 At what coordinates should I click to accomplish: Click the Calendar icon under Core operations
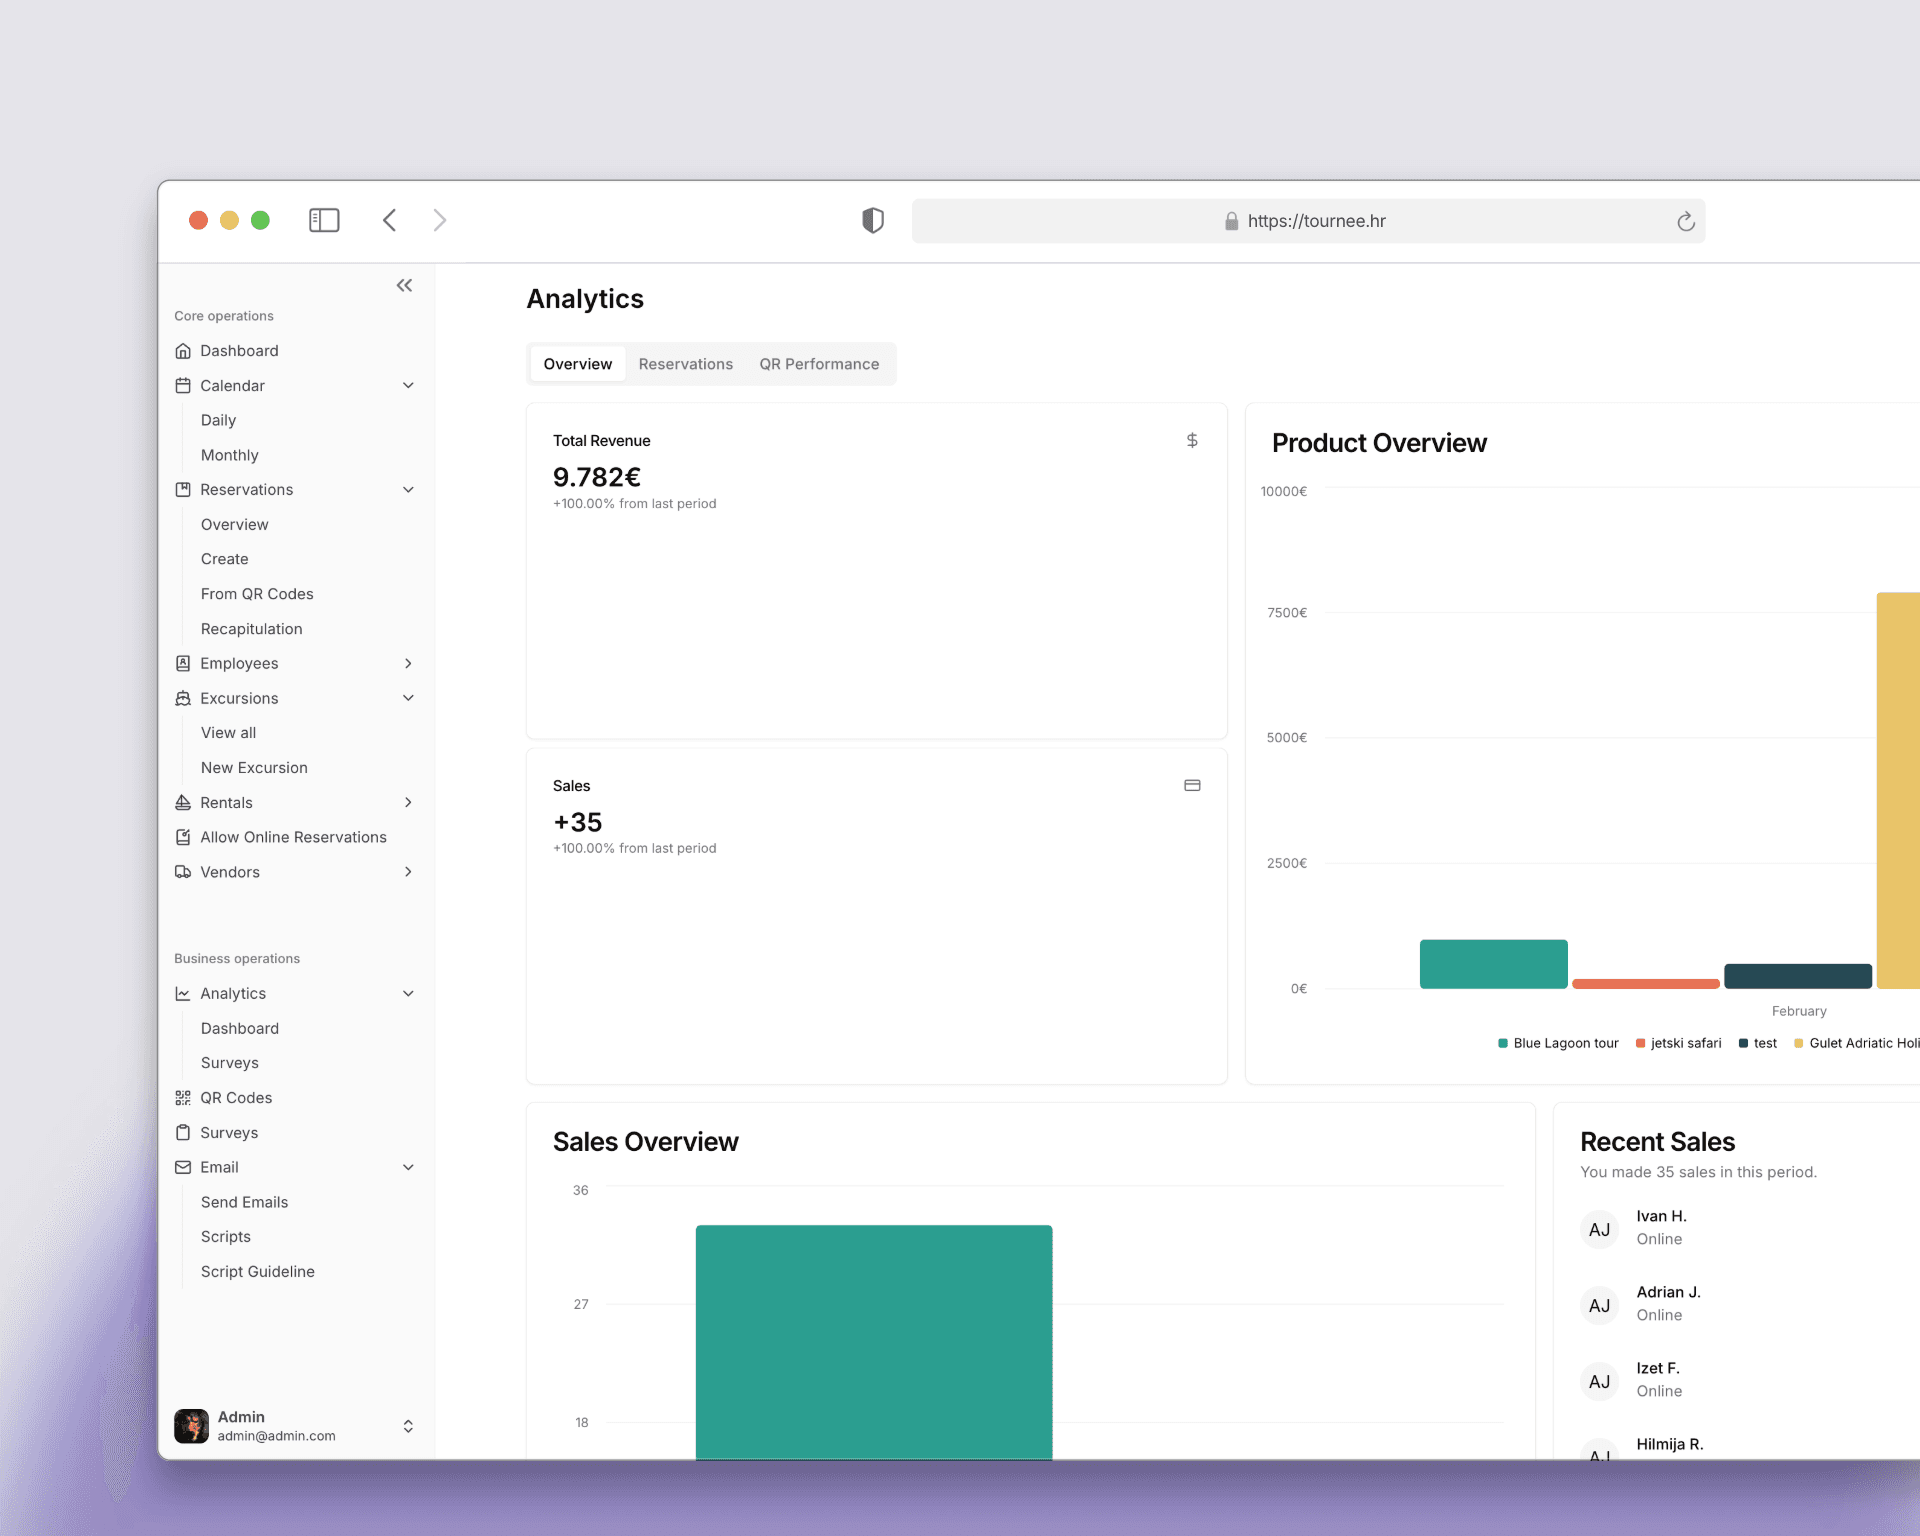(183, 385)
